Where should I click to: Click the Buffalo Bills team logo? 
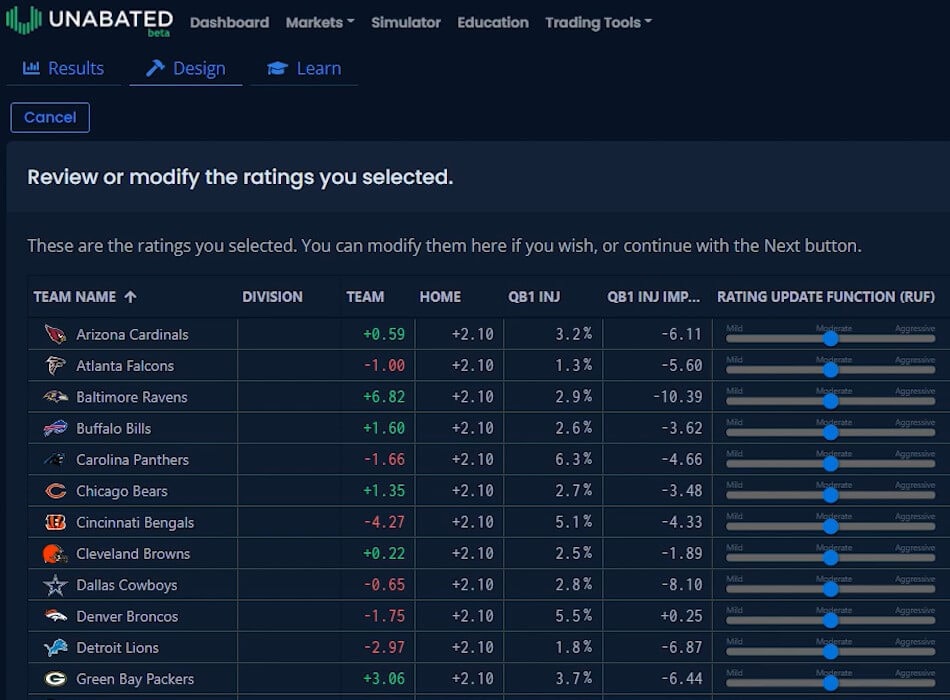coord(55,428)
